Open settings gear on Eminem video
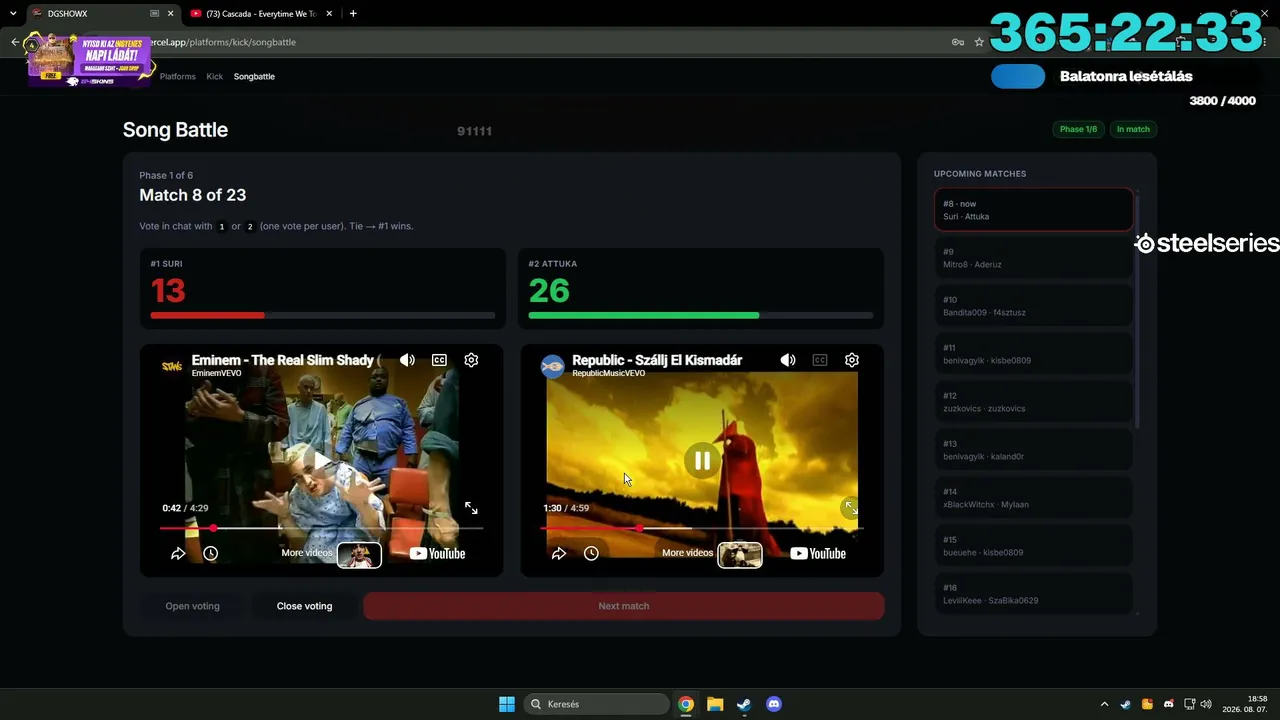This screenshot has width=1280, height=720. [x=471, y=360]
